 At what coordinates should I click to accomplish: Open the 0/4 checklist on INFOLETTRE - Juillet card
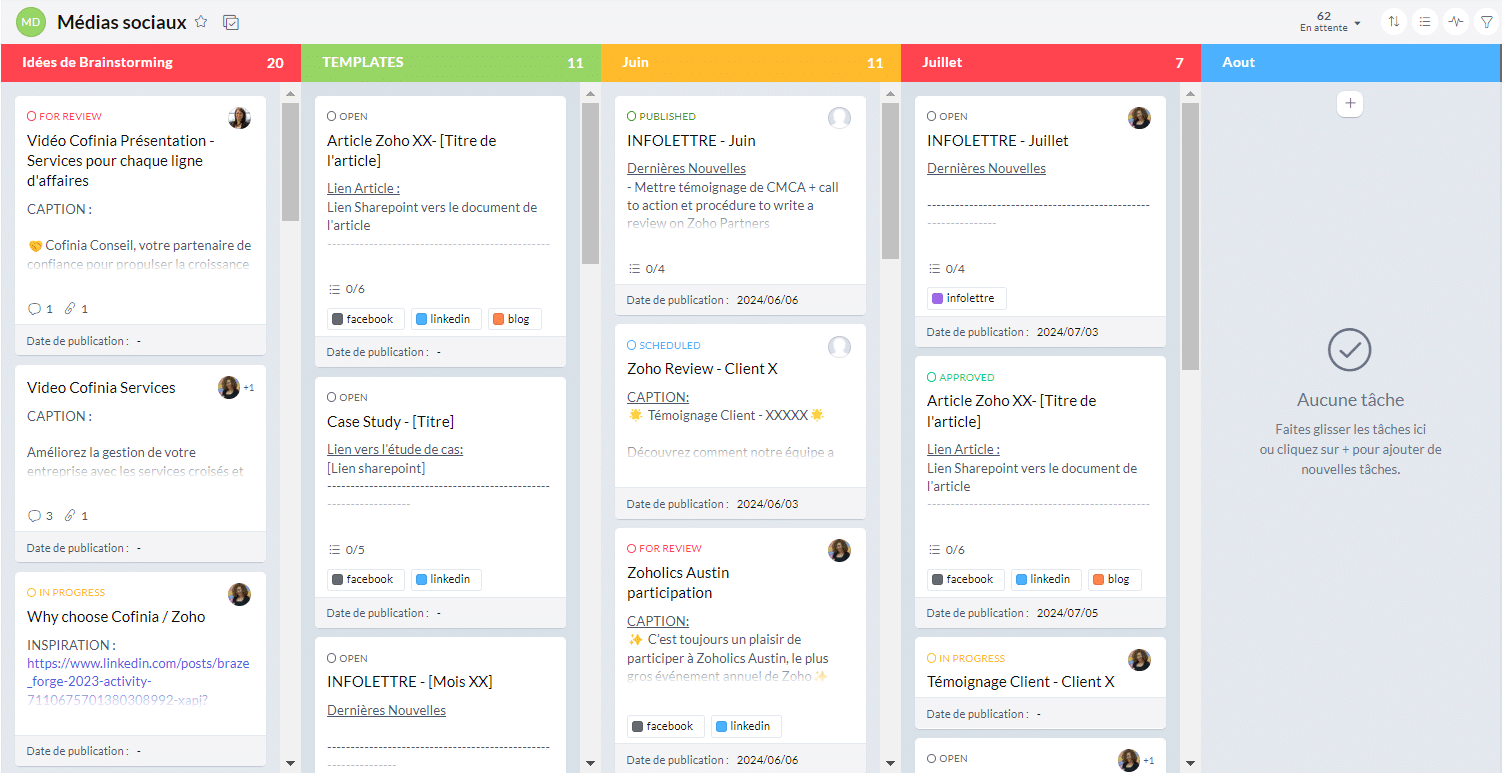point(946,269)
